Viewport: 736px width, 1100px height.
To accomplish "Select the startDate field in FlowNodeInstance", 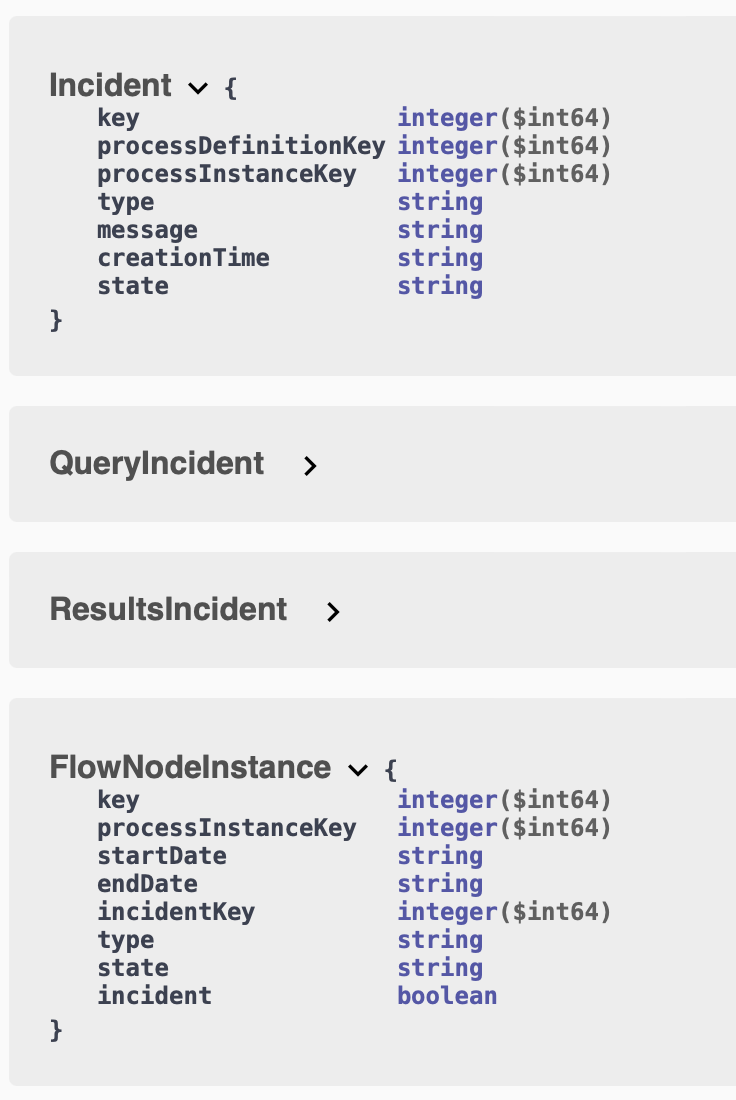I will click(x=161, y=855).
